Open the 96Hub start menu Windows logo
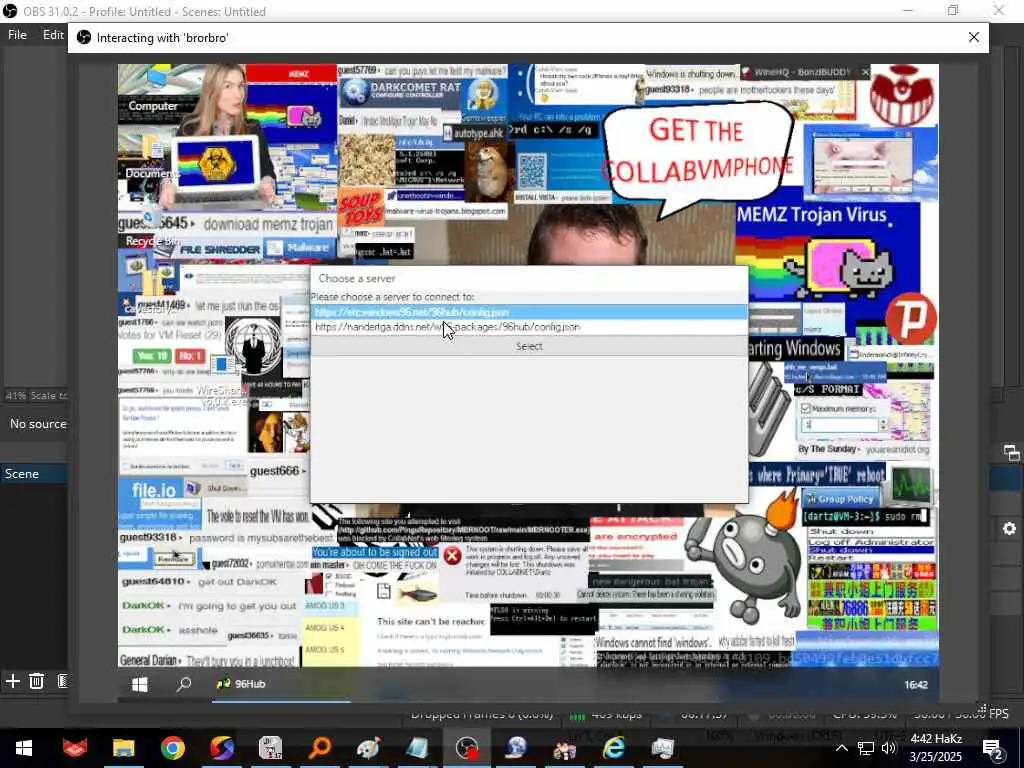 click(x=139, y=684)
